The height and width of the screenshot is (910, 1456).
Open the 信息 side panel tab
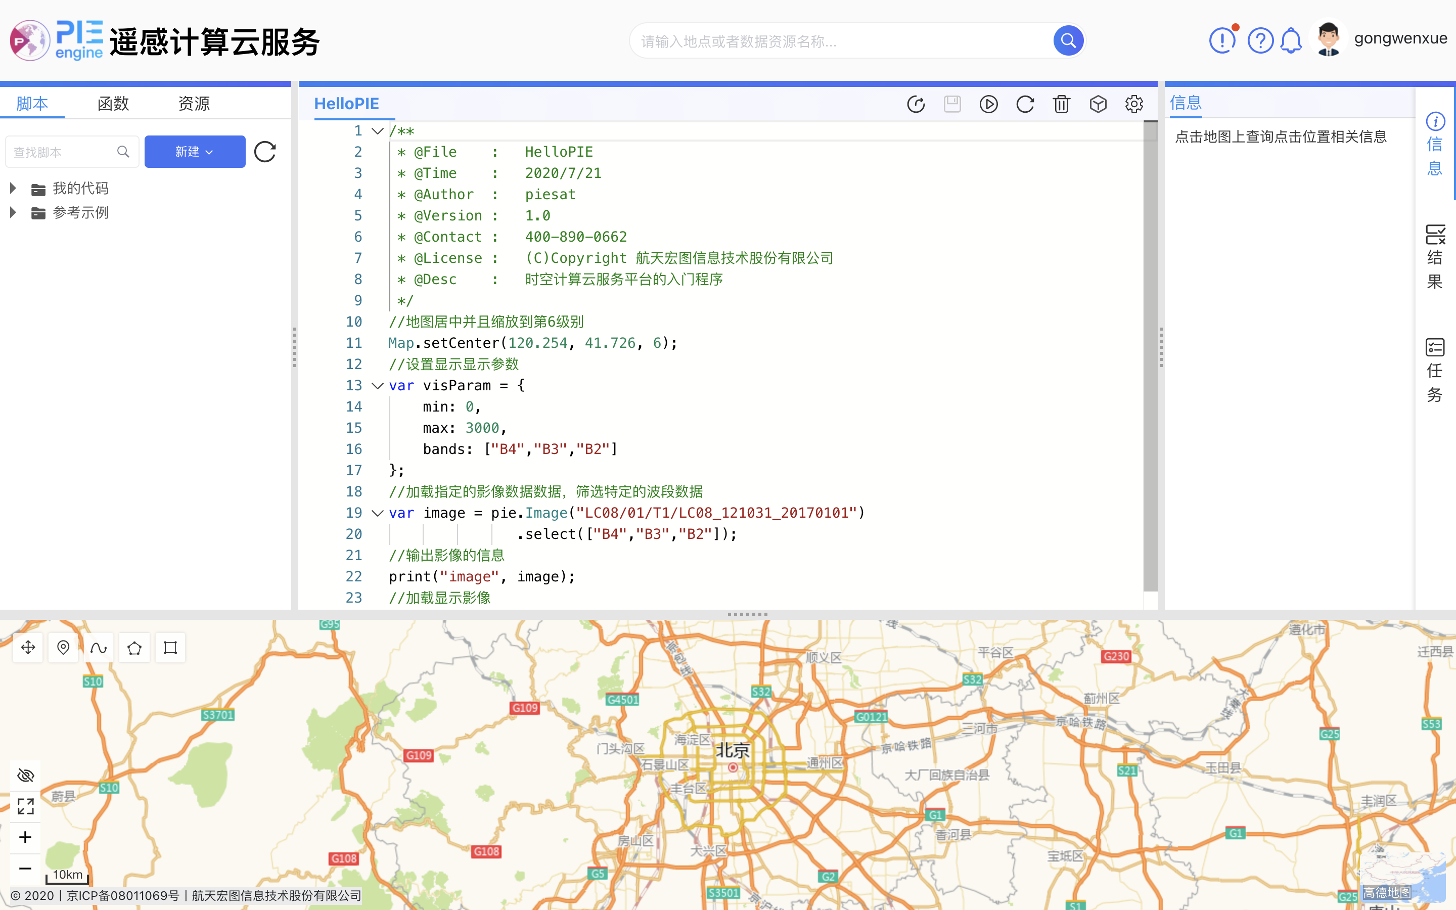point(1435,144)
